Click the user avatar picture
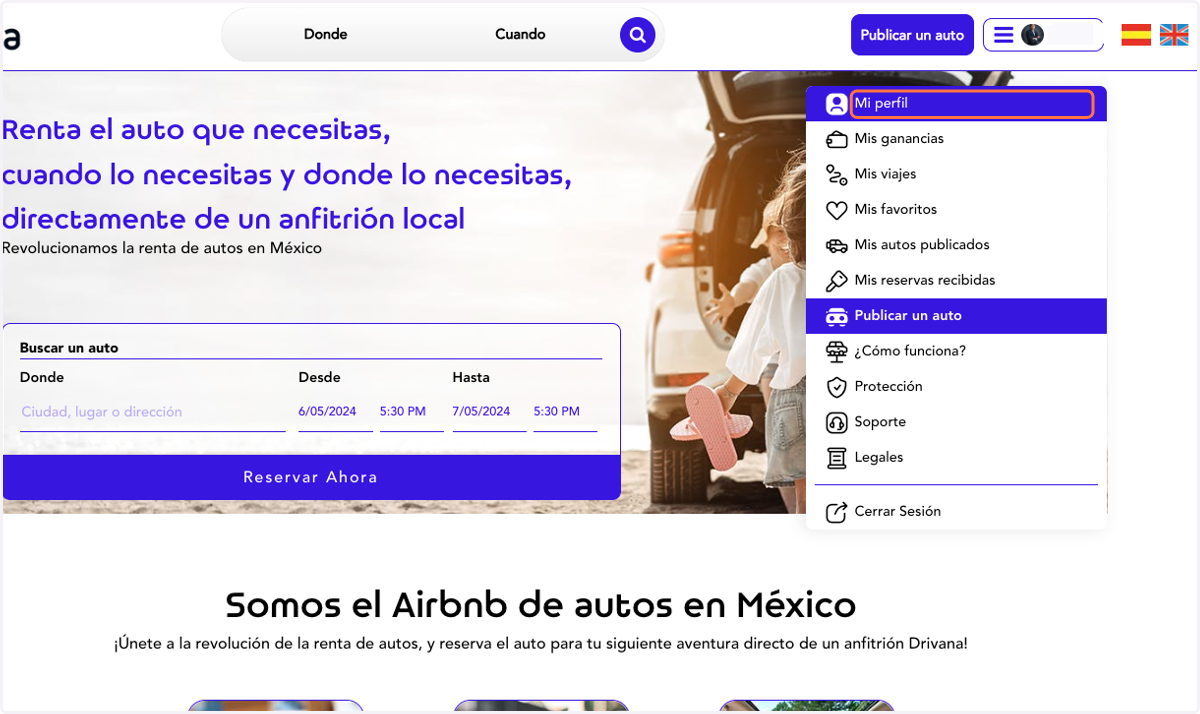1200x714 pixels. click(1033, 35)
